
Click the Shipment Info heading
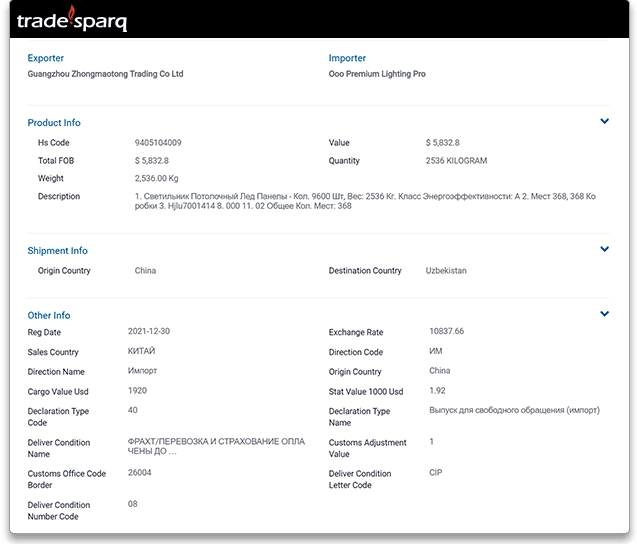(x=57, y=251)
